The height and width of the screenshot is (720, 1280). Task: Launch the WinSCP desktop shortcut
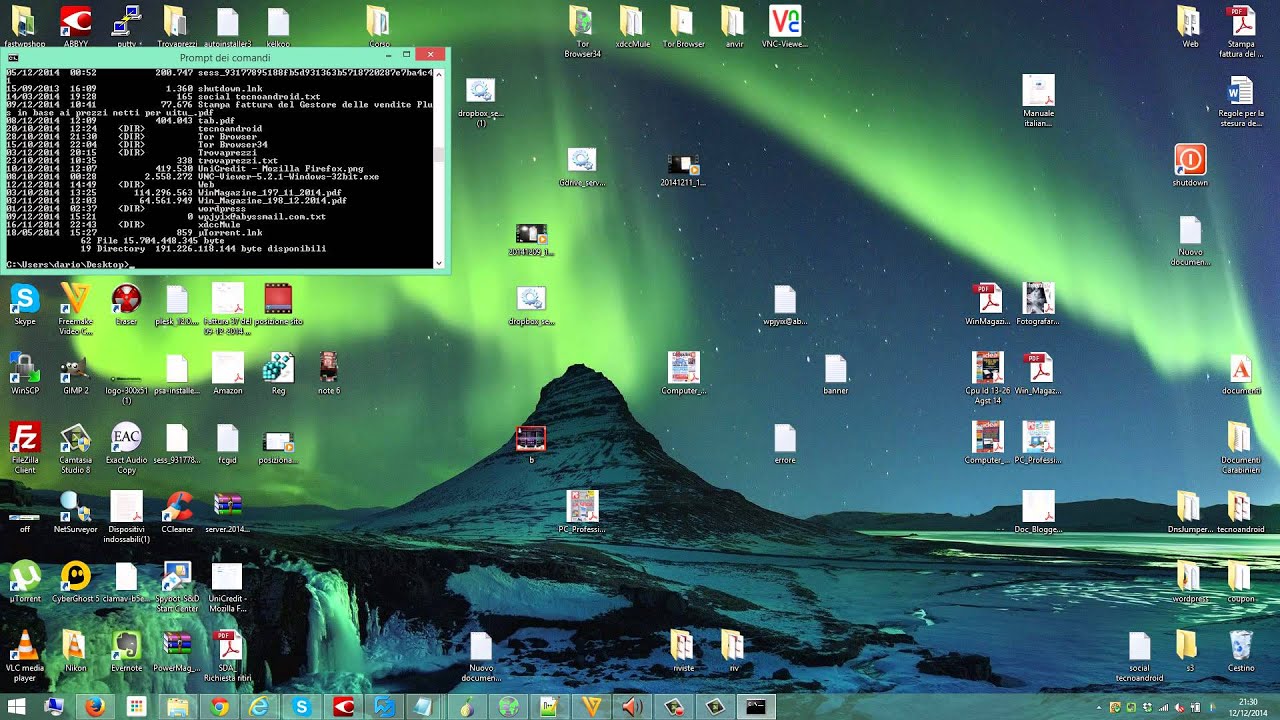25,373
